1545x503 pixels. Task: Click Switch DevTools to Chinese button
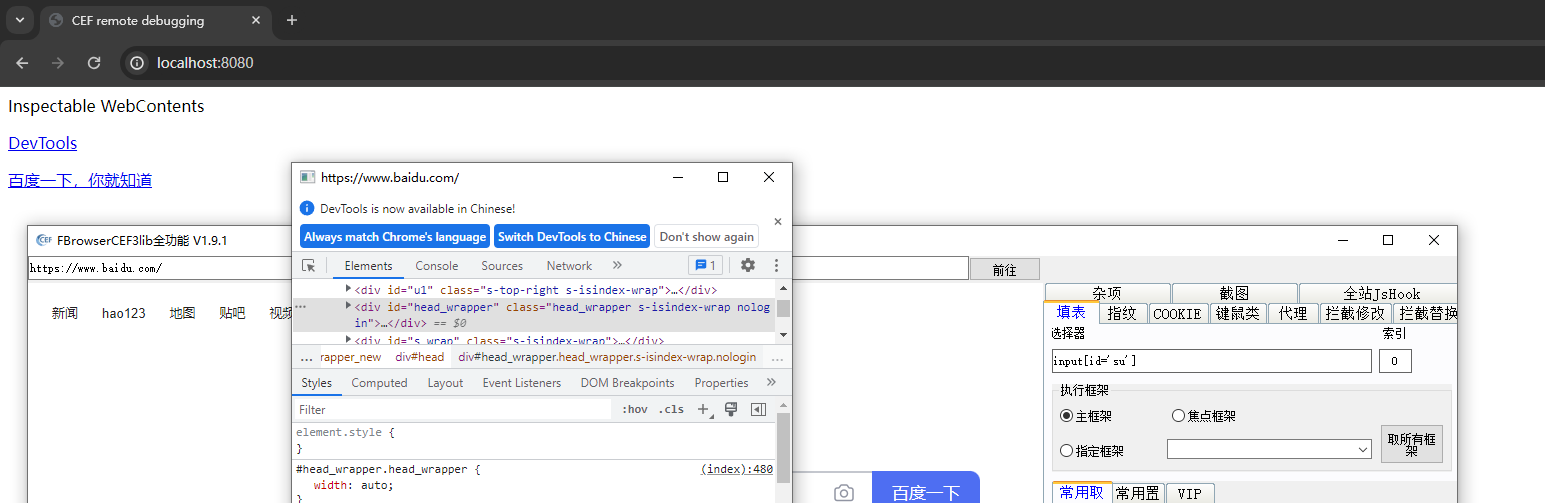click(x=572, y=237)
